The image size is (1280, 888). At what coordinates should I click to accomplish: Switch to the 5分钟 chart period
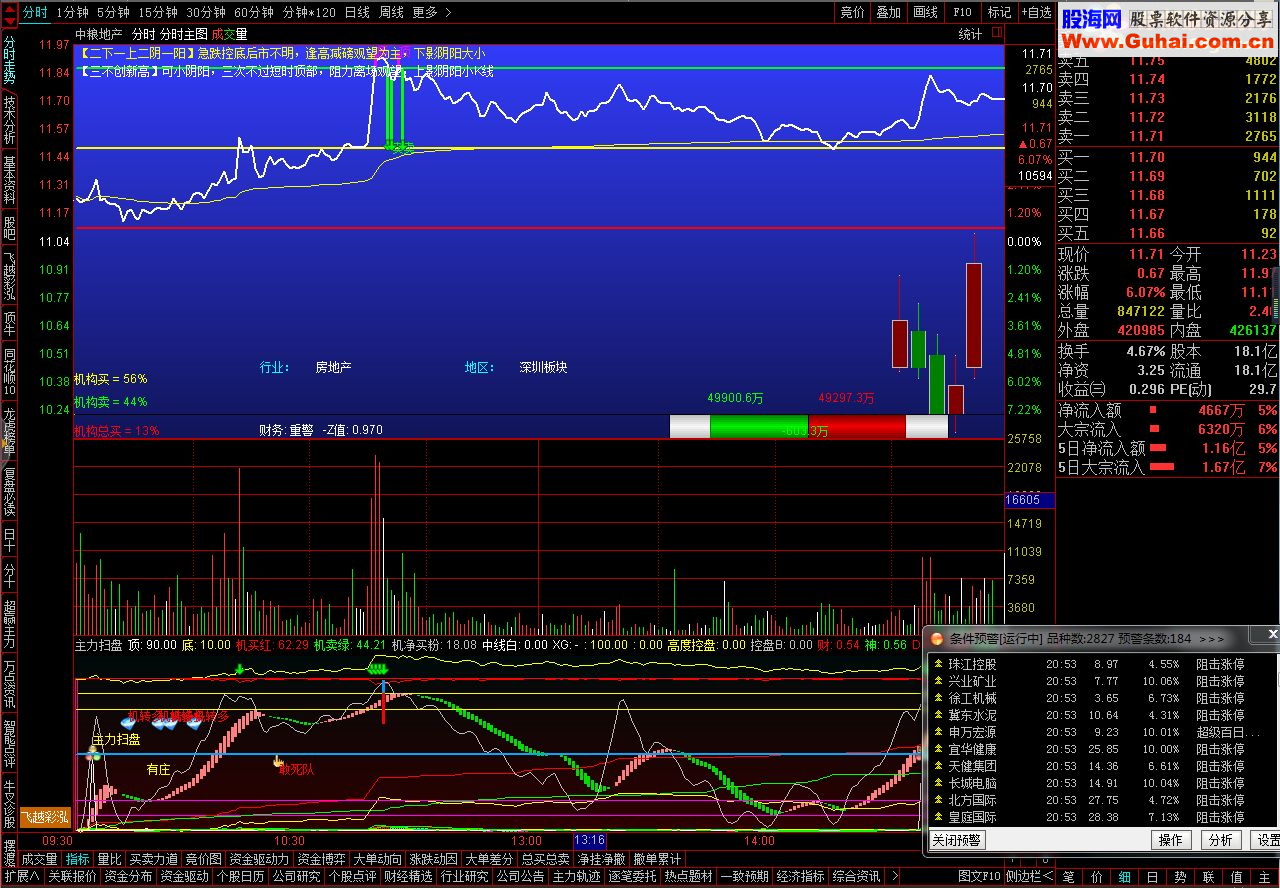[113, 12]
